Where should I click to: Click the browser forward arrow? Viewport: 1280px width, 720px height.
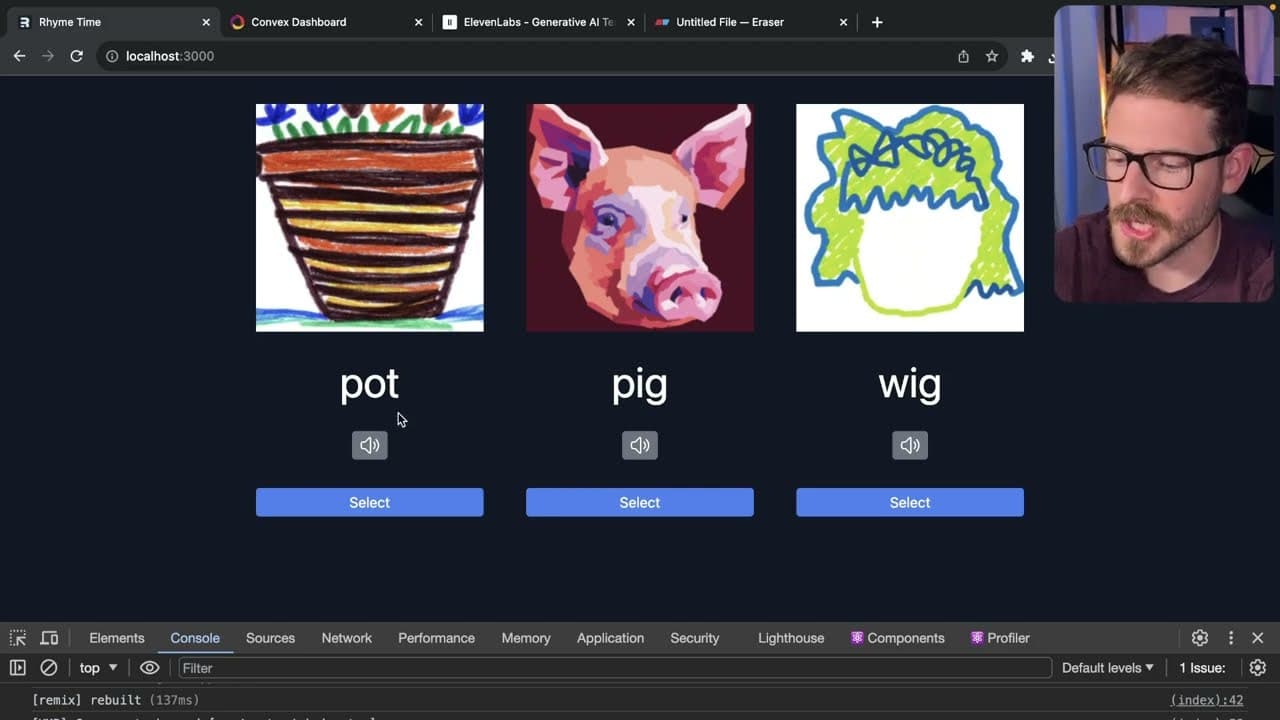pyautogui.click(x=47, y=56)
